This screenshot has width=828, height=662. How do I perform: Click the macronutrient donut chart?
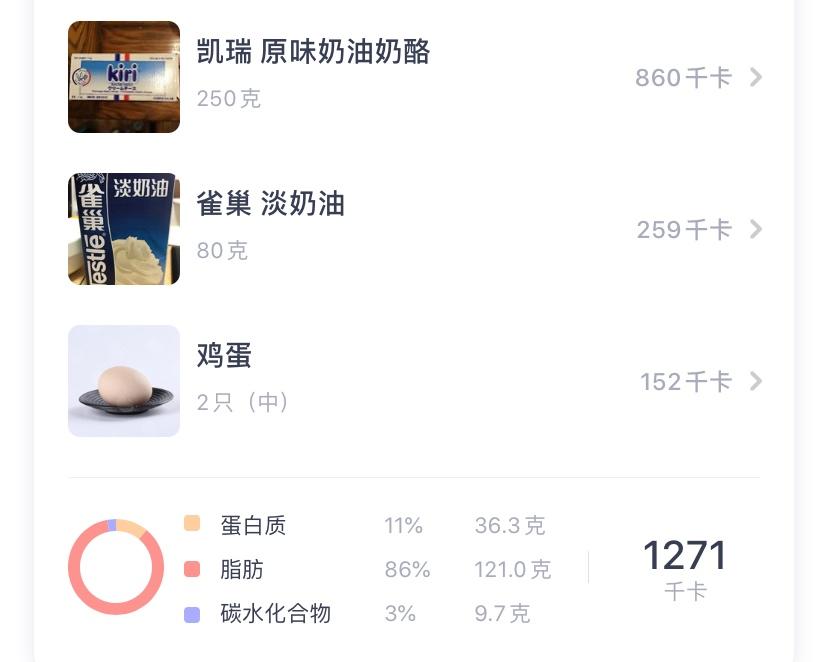tap(116, 567)
